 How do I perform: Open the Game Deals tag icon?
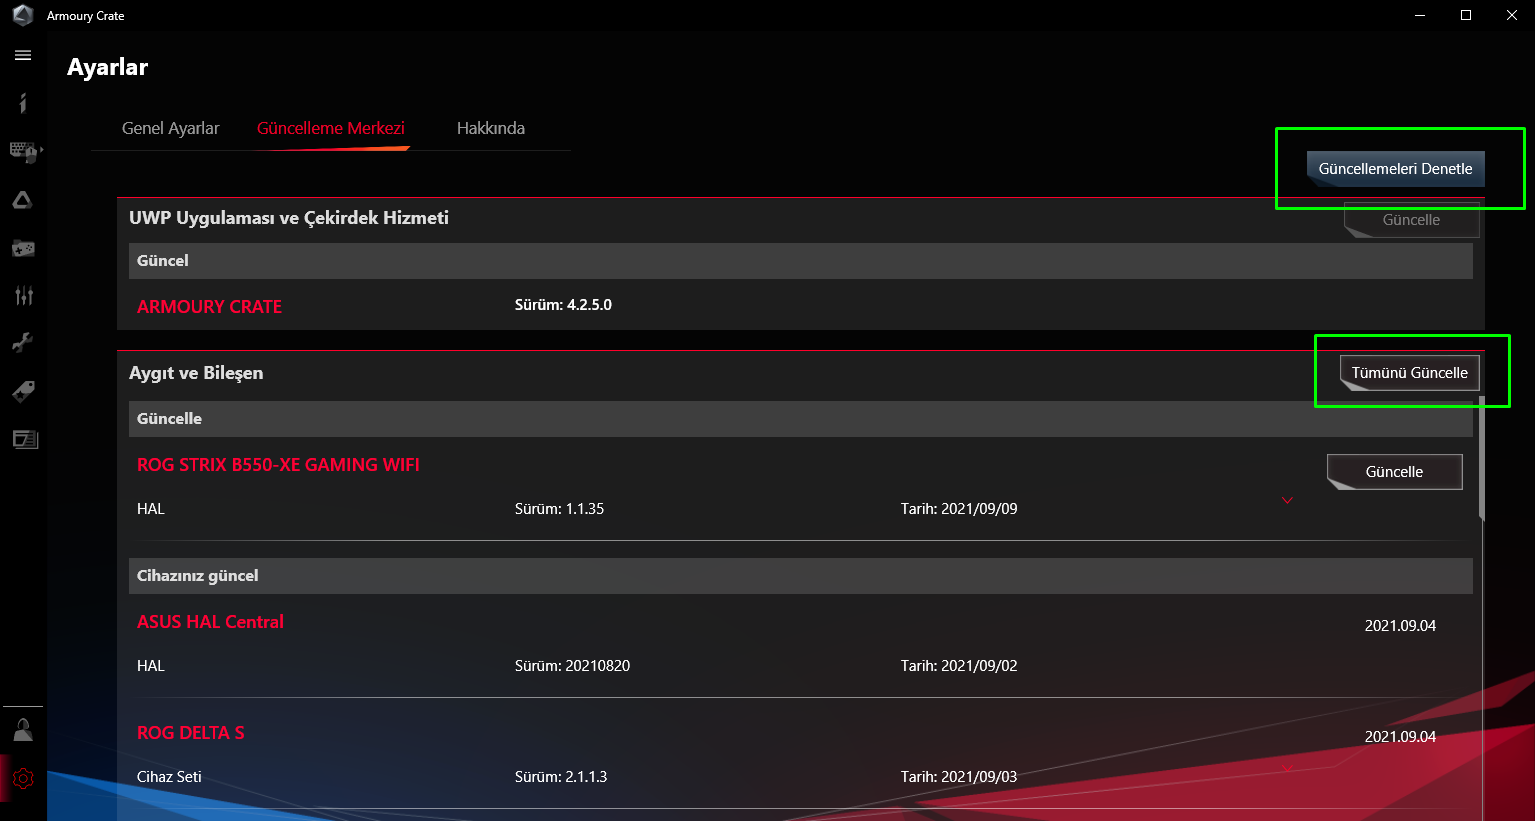pyautogui.click(x=23, y=391)
